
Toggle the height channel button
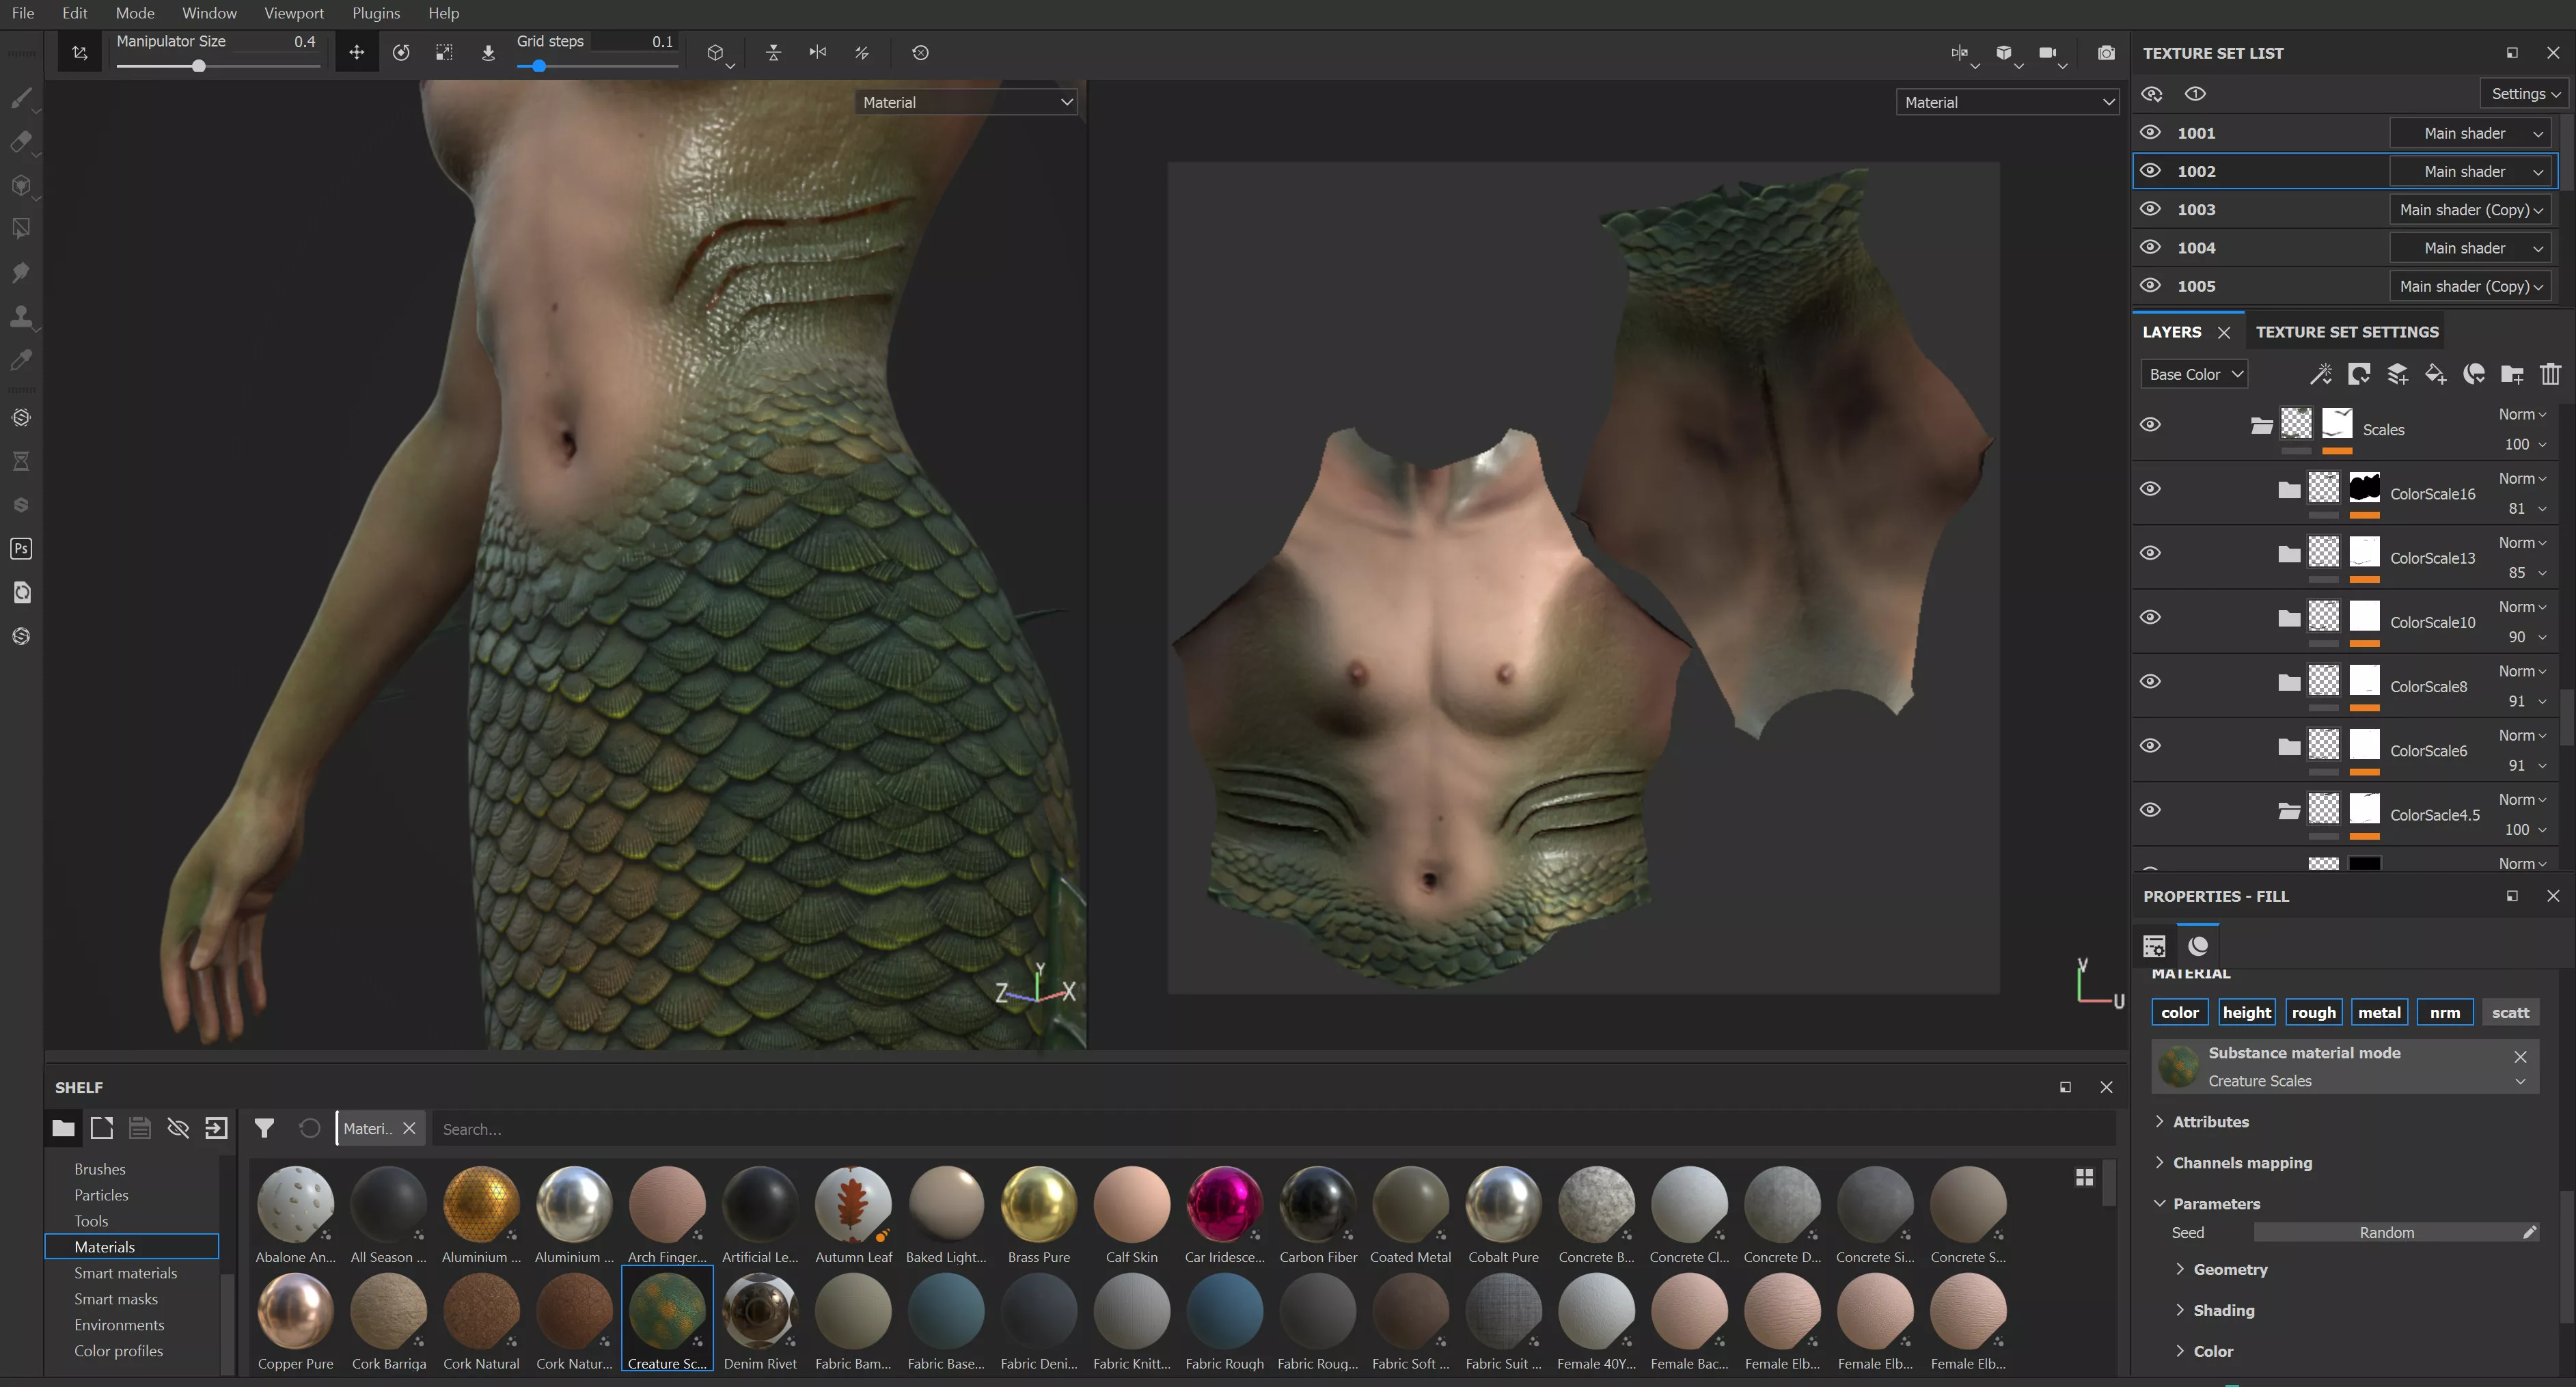2246,1012
